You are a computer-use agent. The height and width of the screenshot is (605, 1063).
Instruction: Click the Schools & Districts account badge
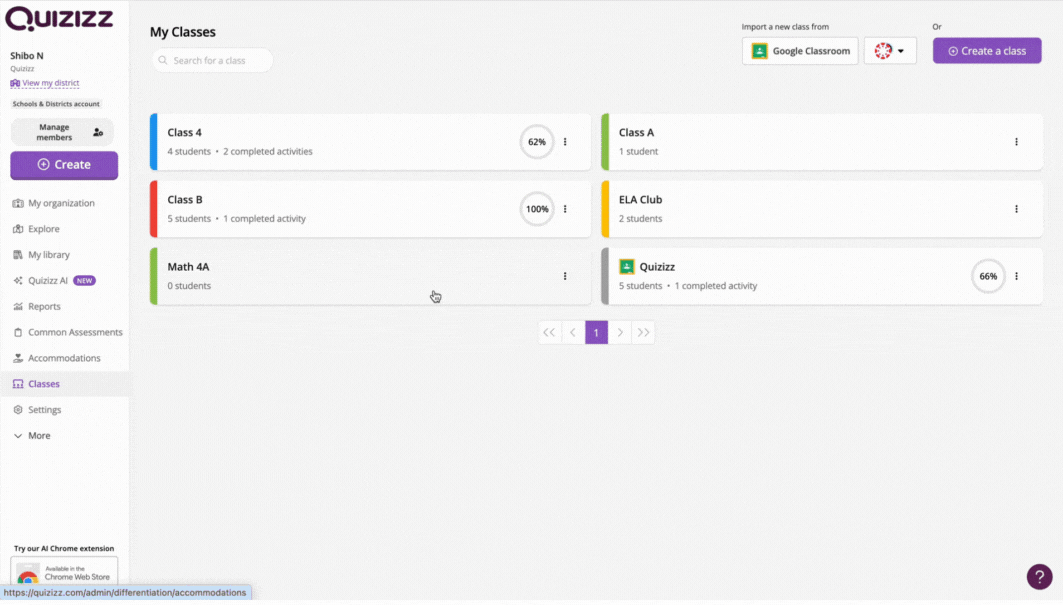[x=56, y=104]
